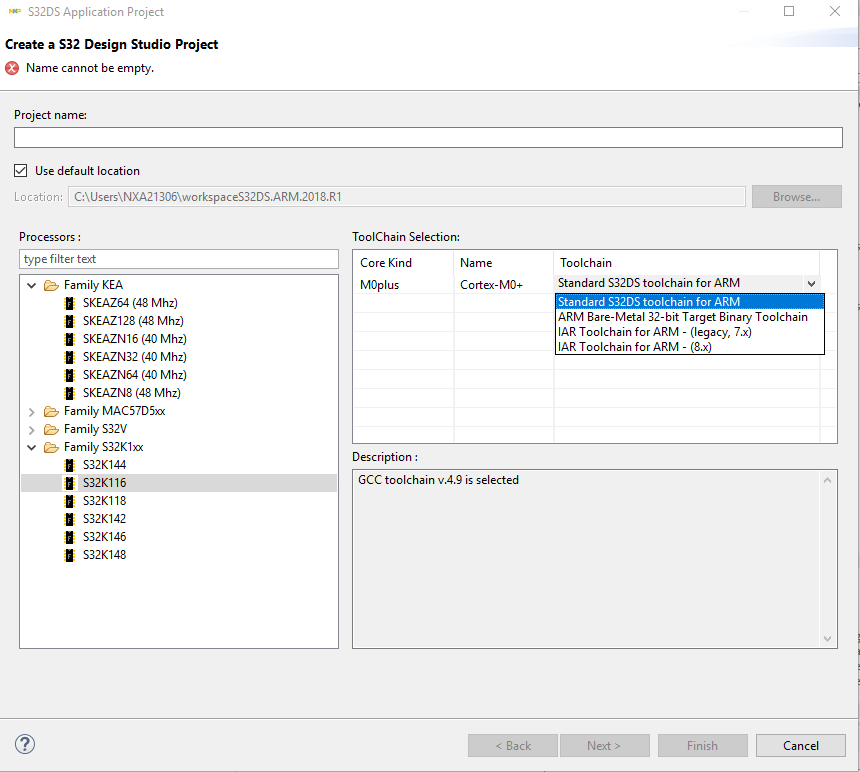Select S32K142 processor label
This screenshot has width=860, height=772.
coord(104,519)
